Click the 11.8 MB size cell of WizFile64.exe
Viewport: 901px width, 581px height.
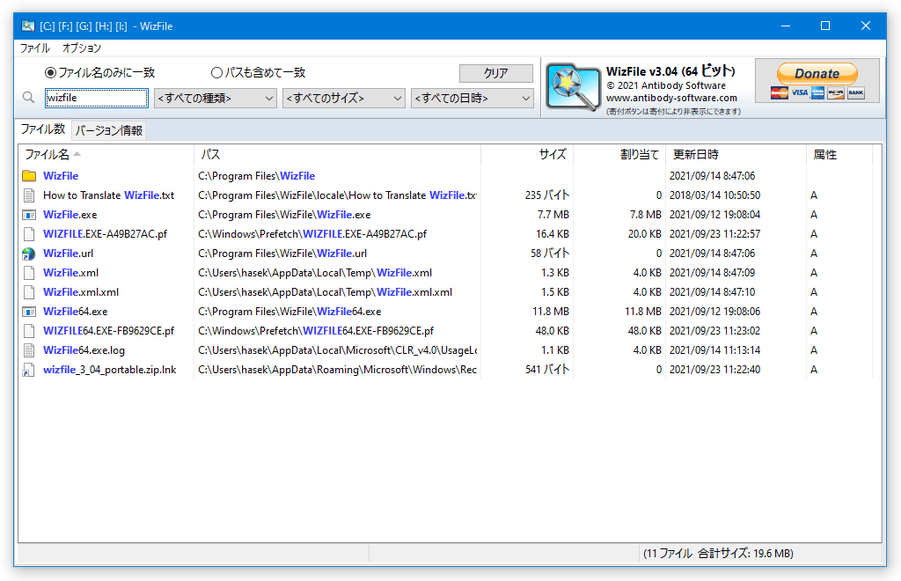pos(550,311)
